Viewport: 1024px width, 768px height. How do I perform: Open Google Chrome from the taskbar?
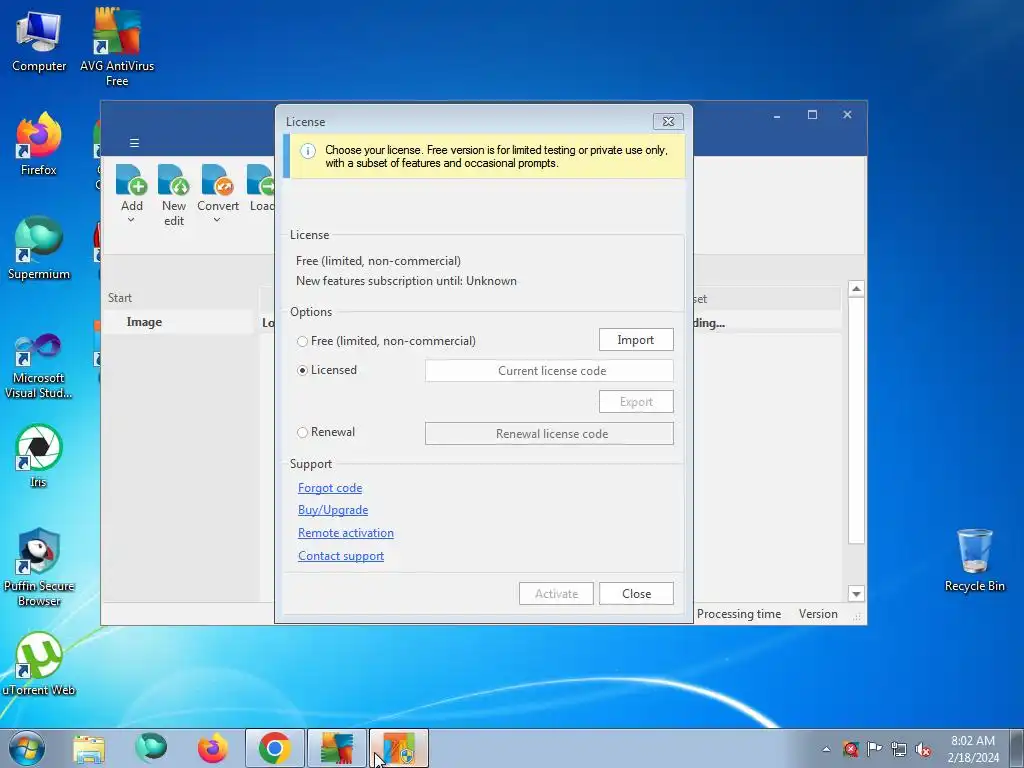click(275, 748)
